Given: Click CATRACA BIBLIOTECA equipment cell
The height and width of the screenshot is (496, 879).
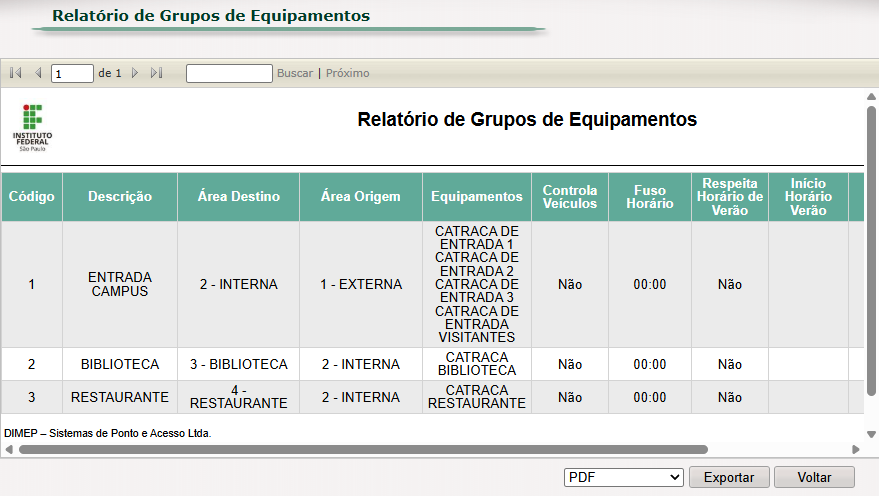Looking at the screenshot, I should [477, 364].
